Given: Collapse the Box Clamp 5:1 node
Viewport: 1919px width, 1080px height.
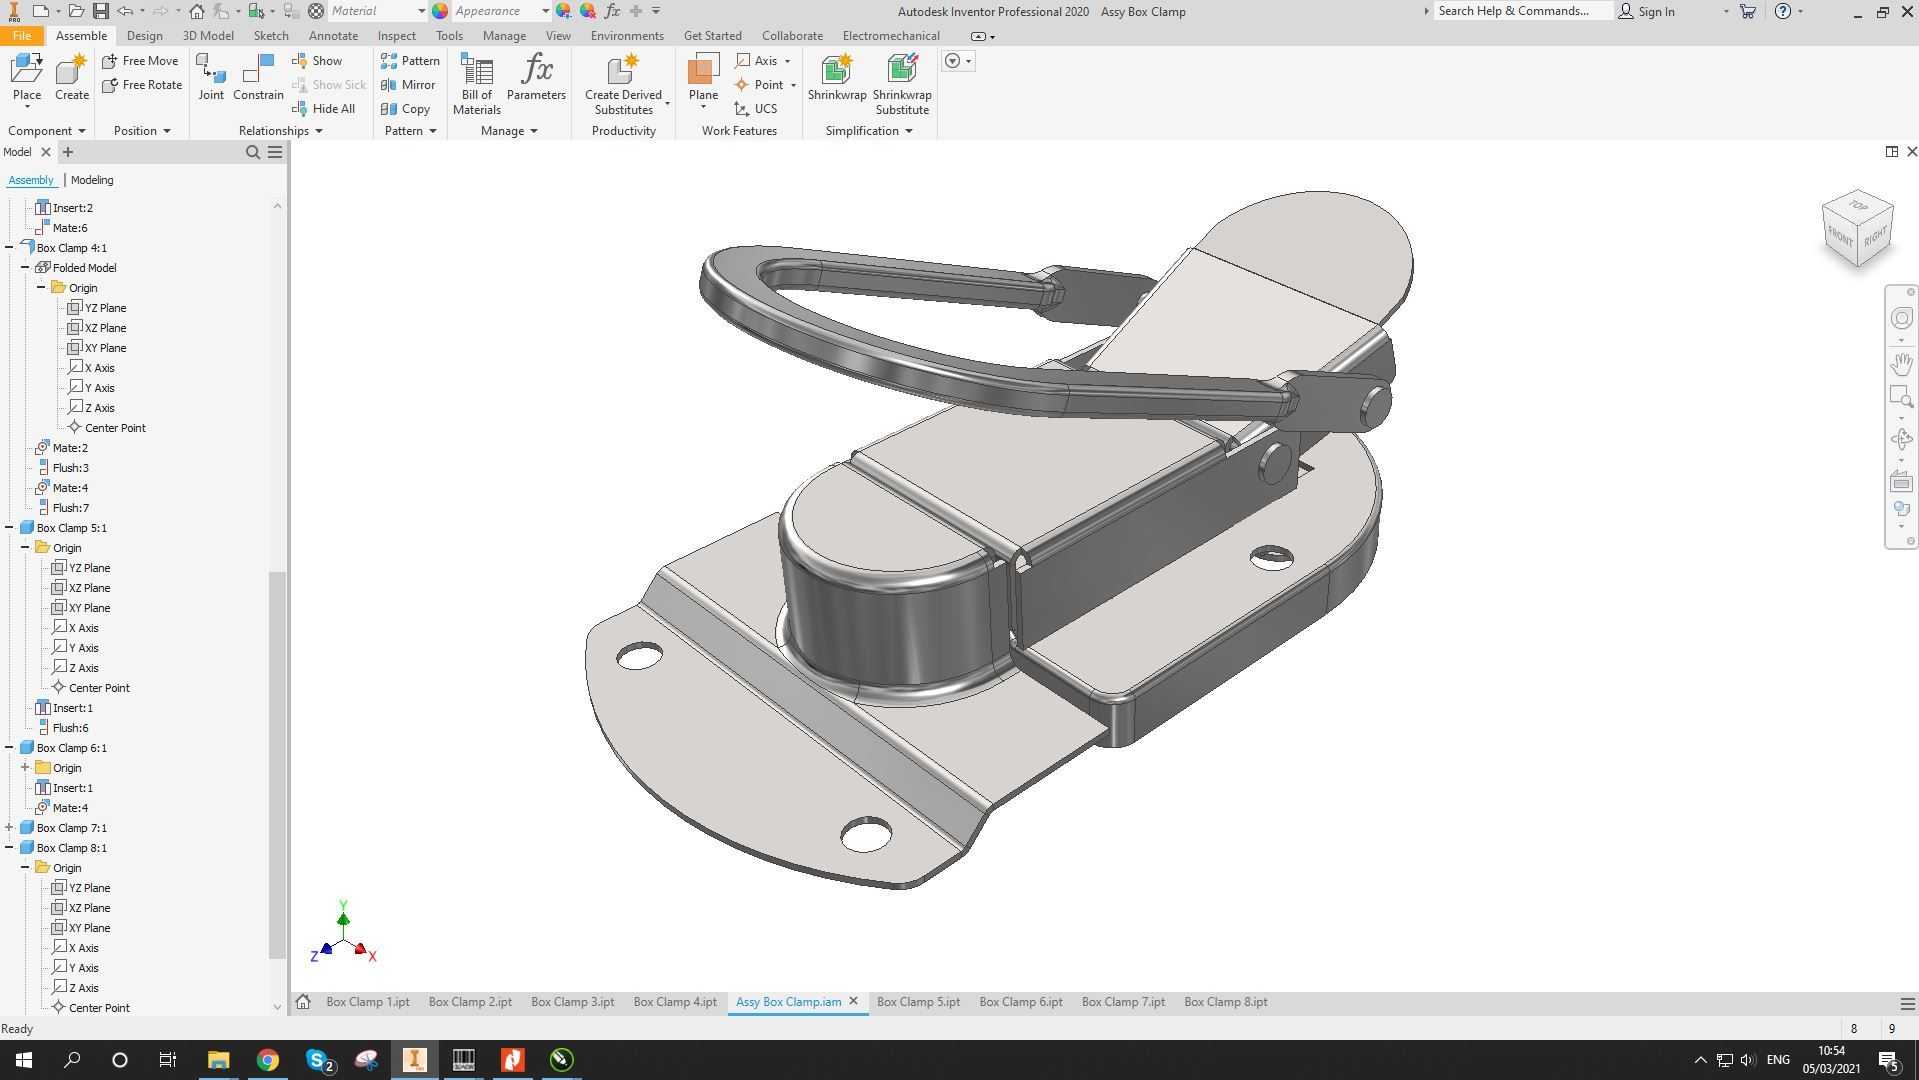Looking at the screenshot, I should pos(9,528).
